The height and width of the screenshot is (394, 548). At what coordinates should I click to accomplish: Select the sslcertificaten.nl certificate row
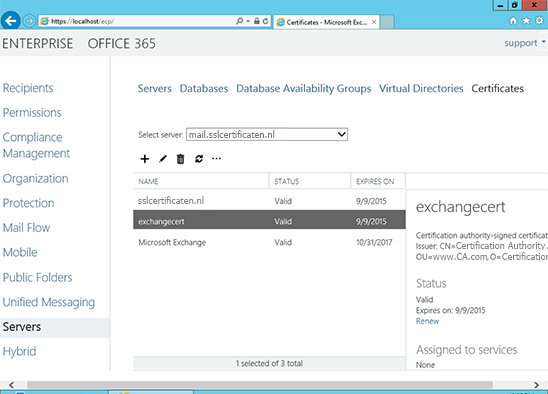pos(269,201)
